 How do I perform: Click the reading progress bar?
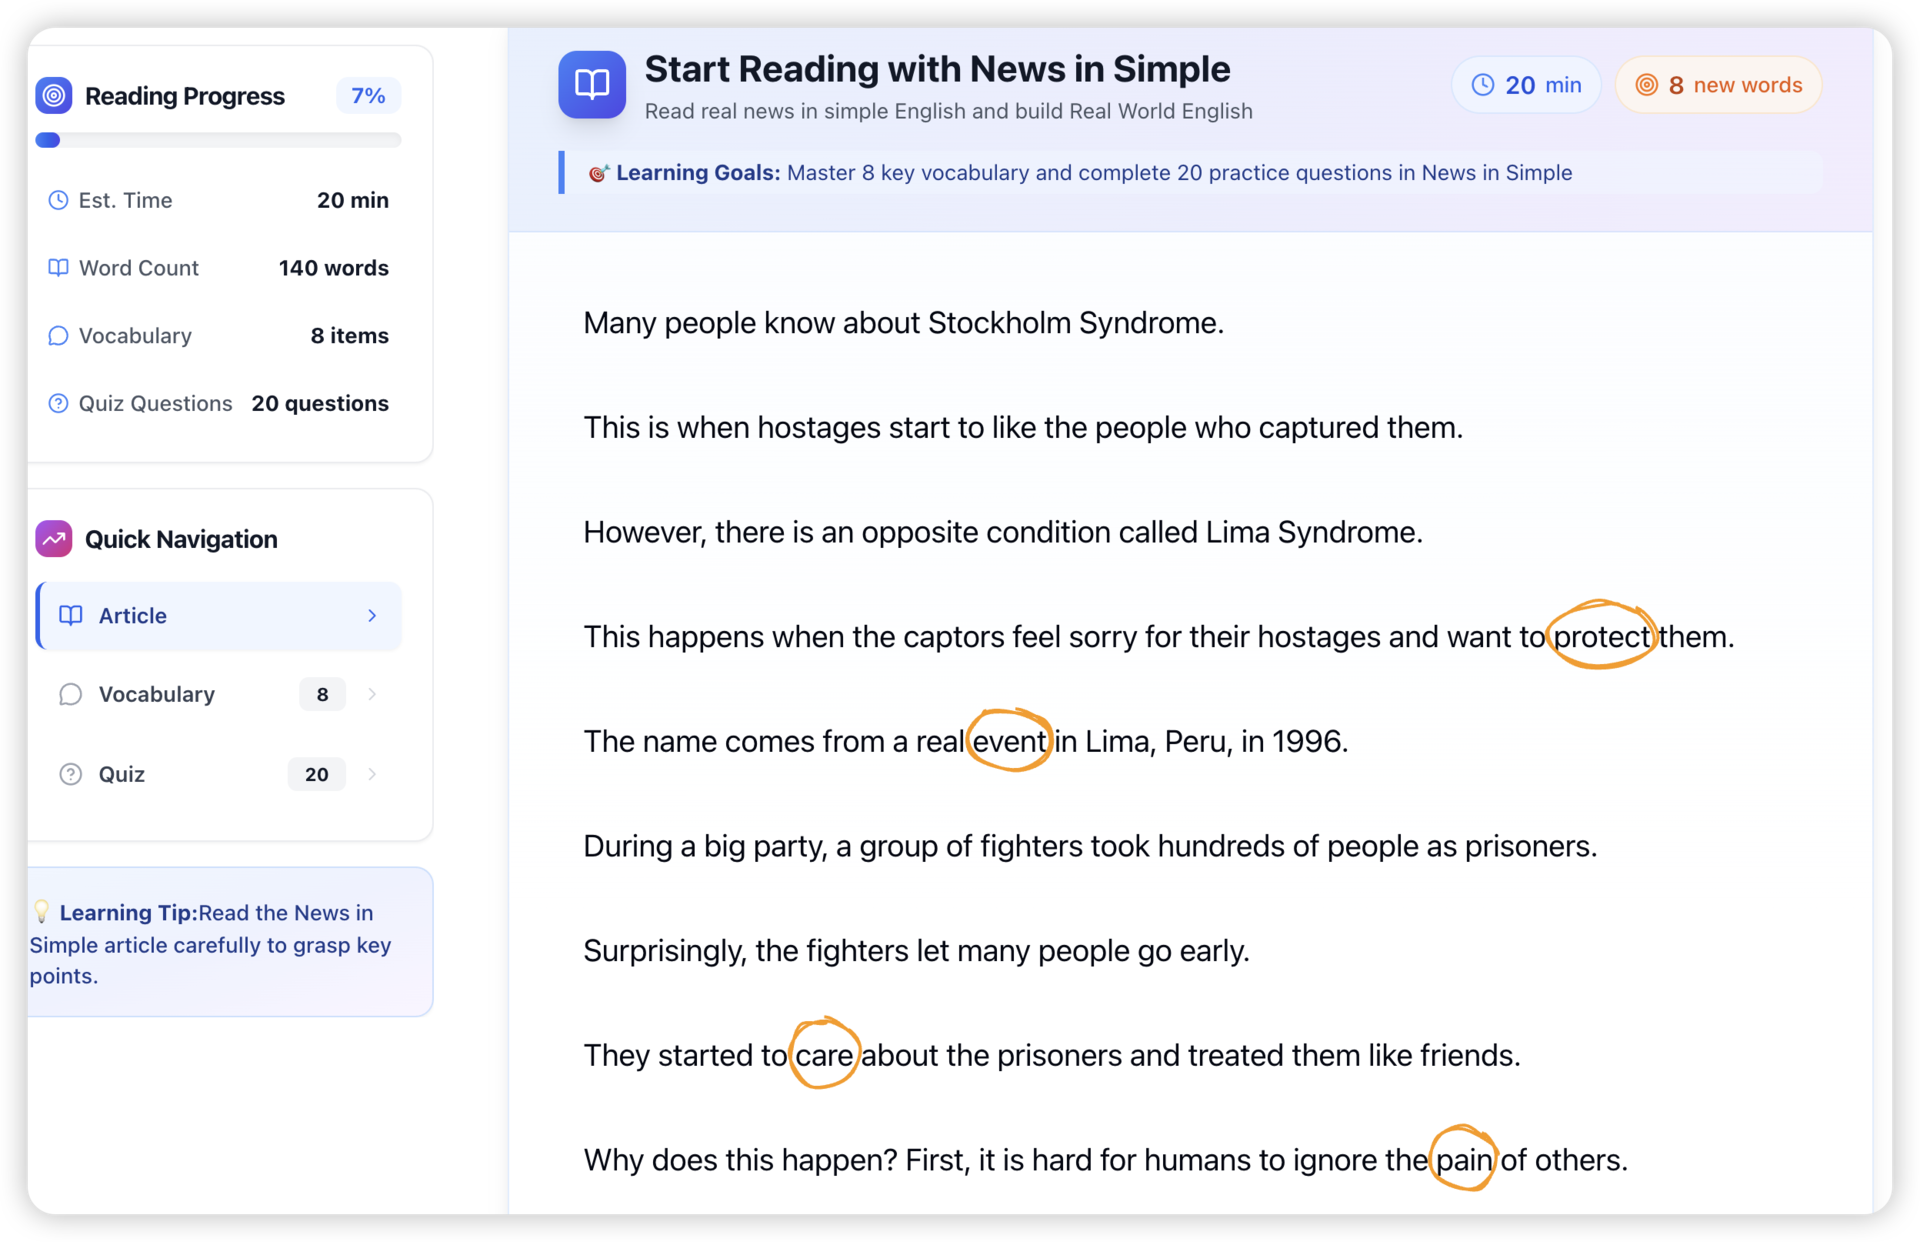click(218, 140)
